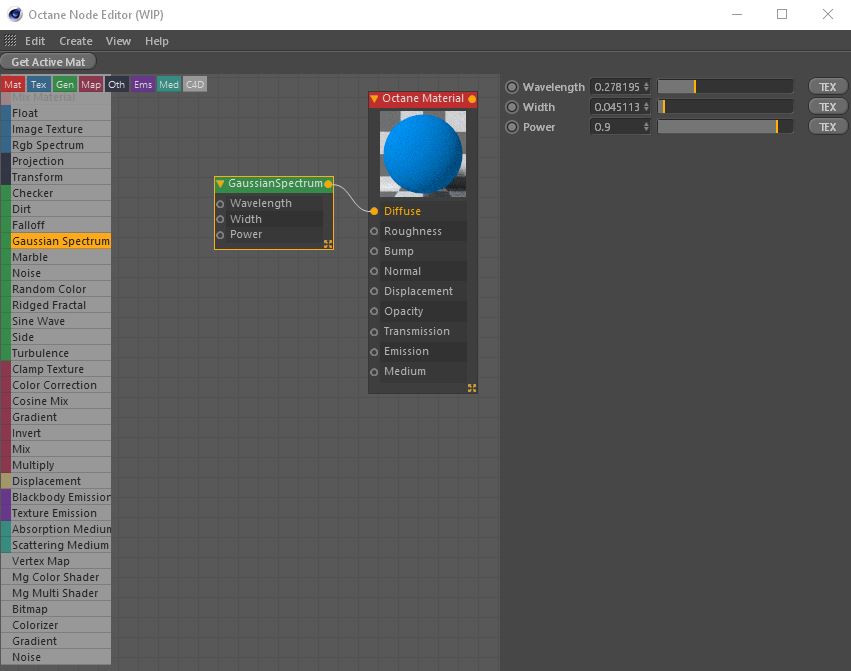851x671 pixels.
Task: Switch to the C4D category
Action: [x=195, y=84]
